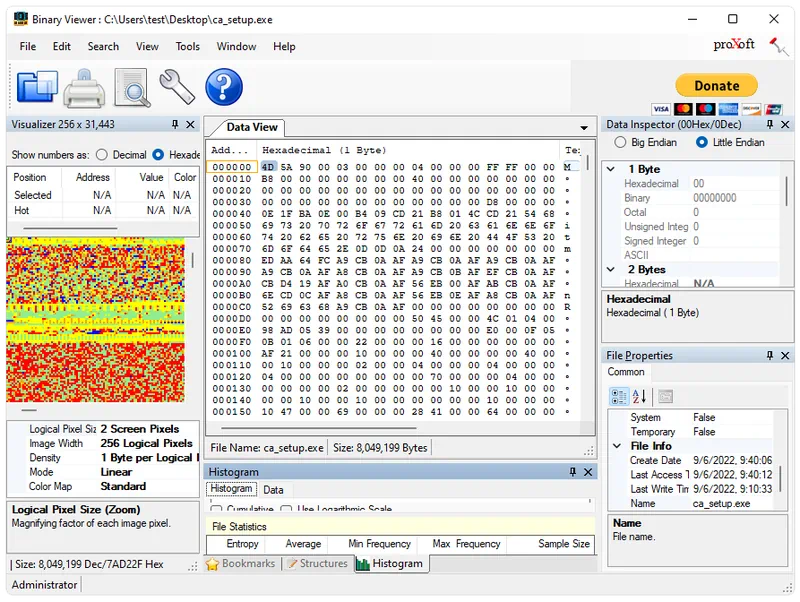
Task: Select hex byte 5A in first row
Action: coord(286,167)
